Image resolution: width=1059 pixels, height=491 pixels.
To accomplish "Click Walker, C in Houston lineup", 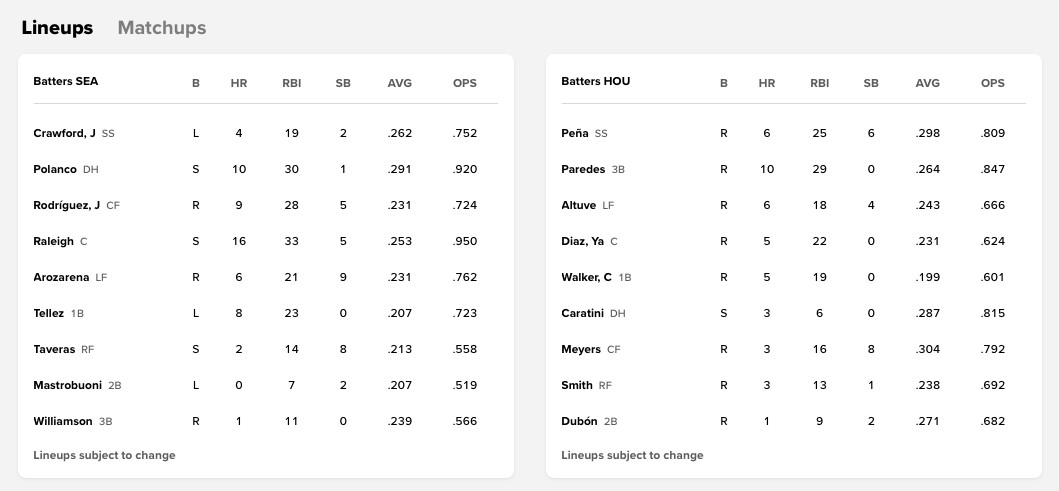I will coord(587,277).
